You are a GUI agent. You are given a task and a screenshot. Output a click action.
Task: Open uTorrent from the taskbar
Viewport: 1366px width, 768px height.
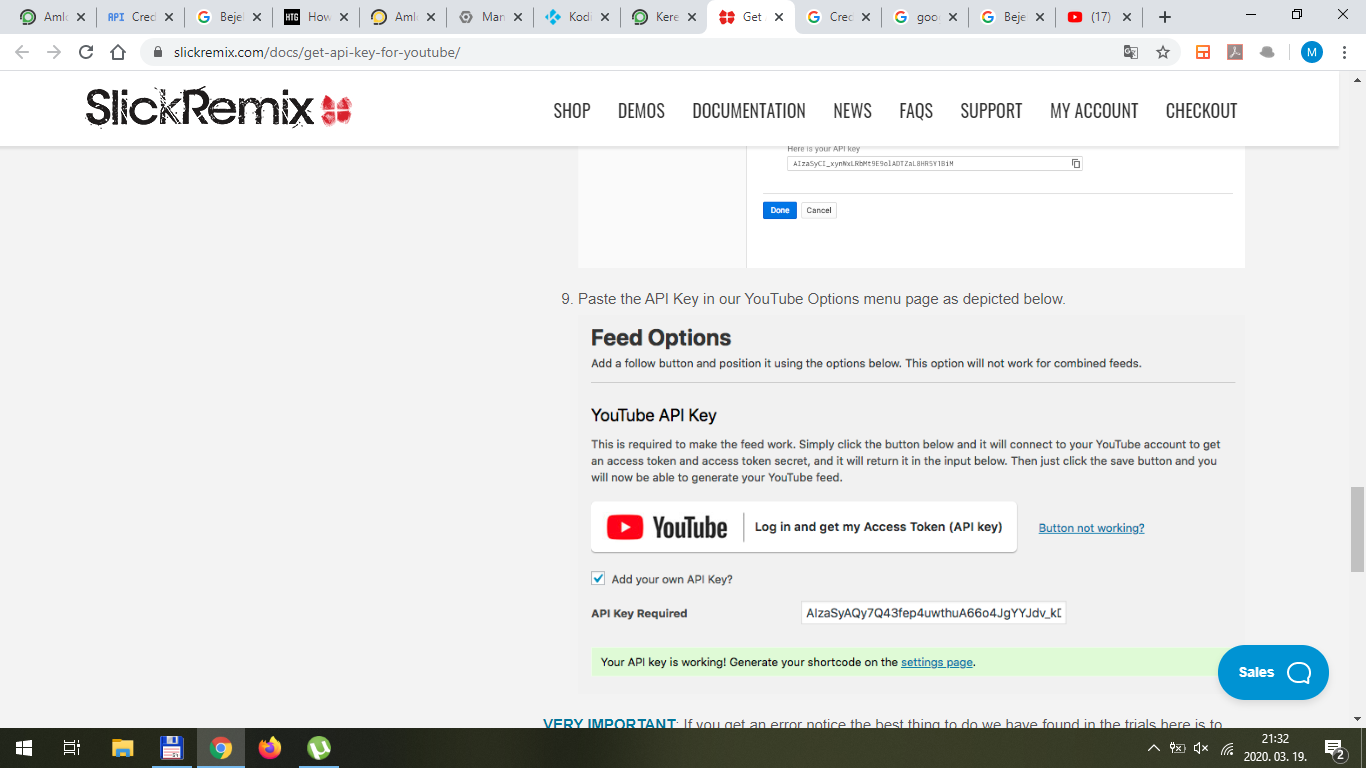pyautogui.click(x=319, y=748)
